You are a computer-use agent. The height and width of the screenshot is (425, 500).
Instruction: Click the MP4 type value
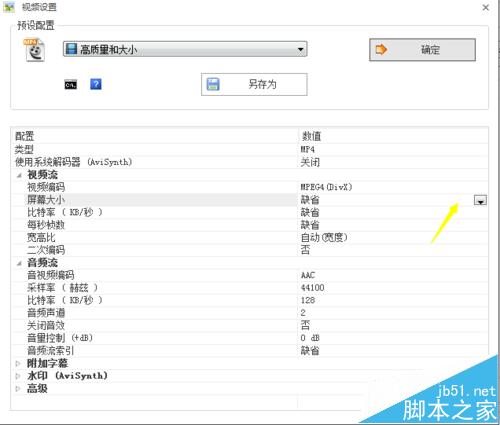click(308, 149)
